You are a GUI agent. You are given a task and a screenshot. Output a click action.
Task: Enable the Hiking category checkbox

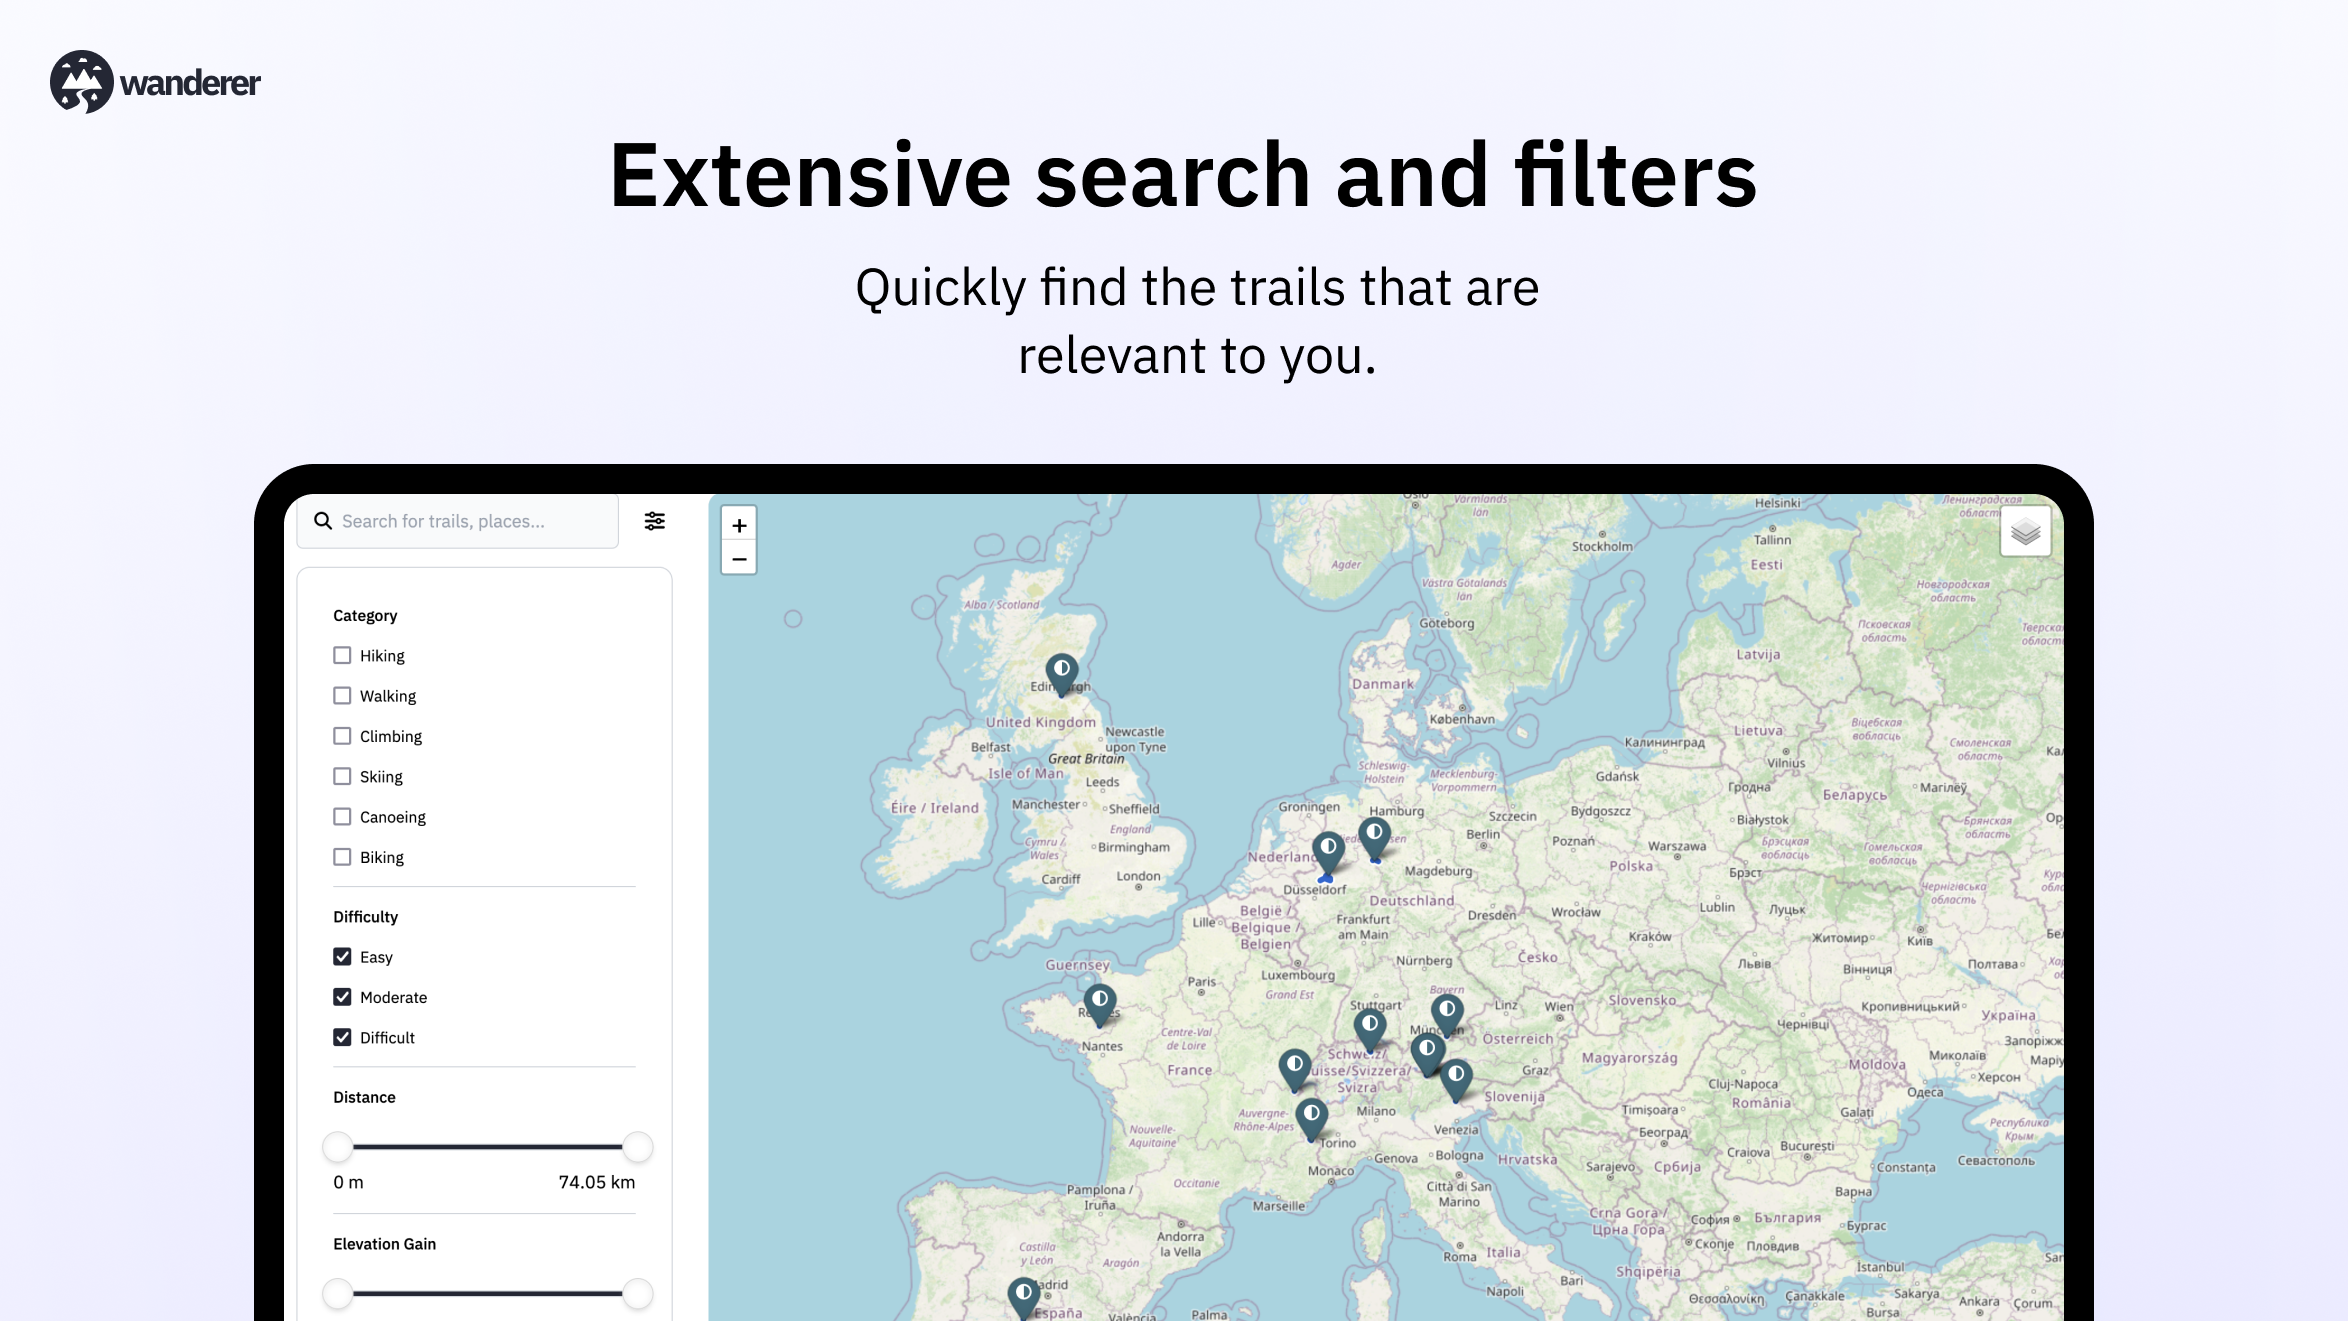pos(342,655)
